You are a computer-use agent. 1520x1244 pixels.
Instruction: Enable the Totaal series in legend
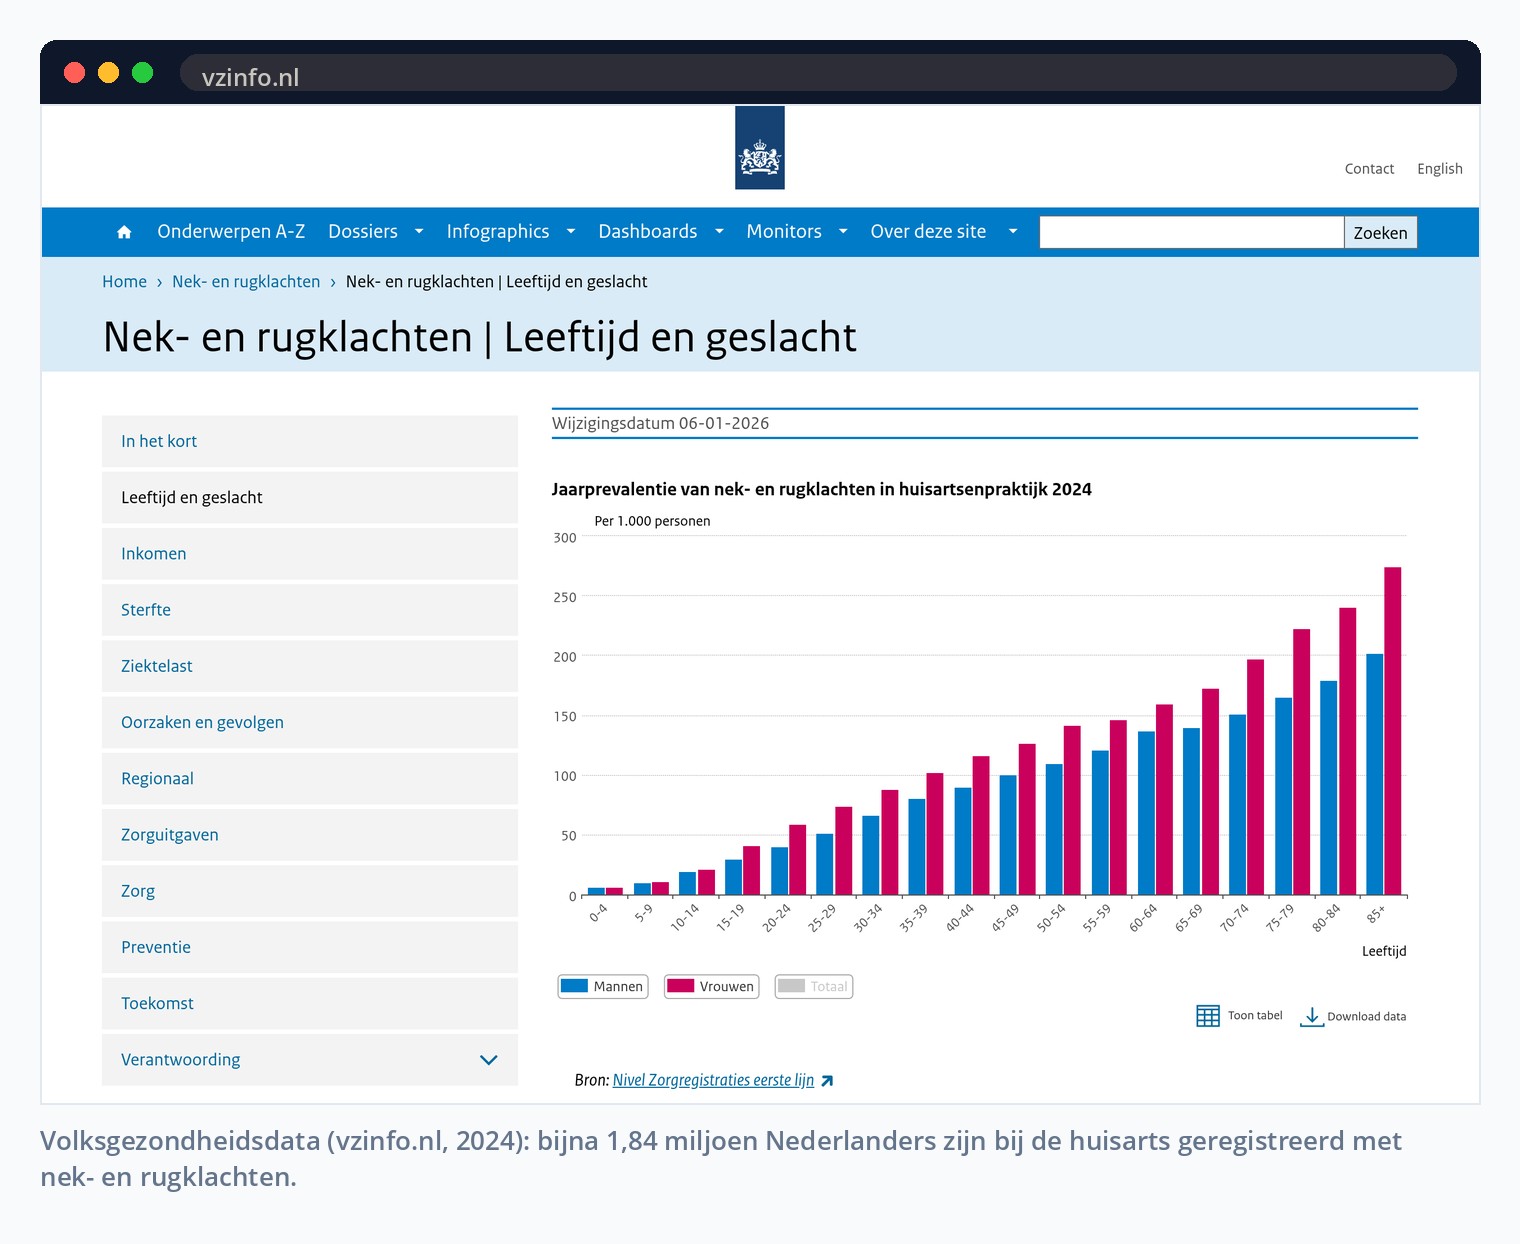[x=814, y=987]
